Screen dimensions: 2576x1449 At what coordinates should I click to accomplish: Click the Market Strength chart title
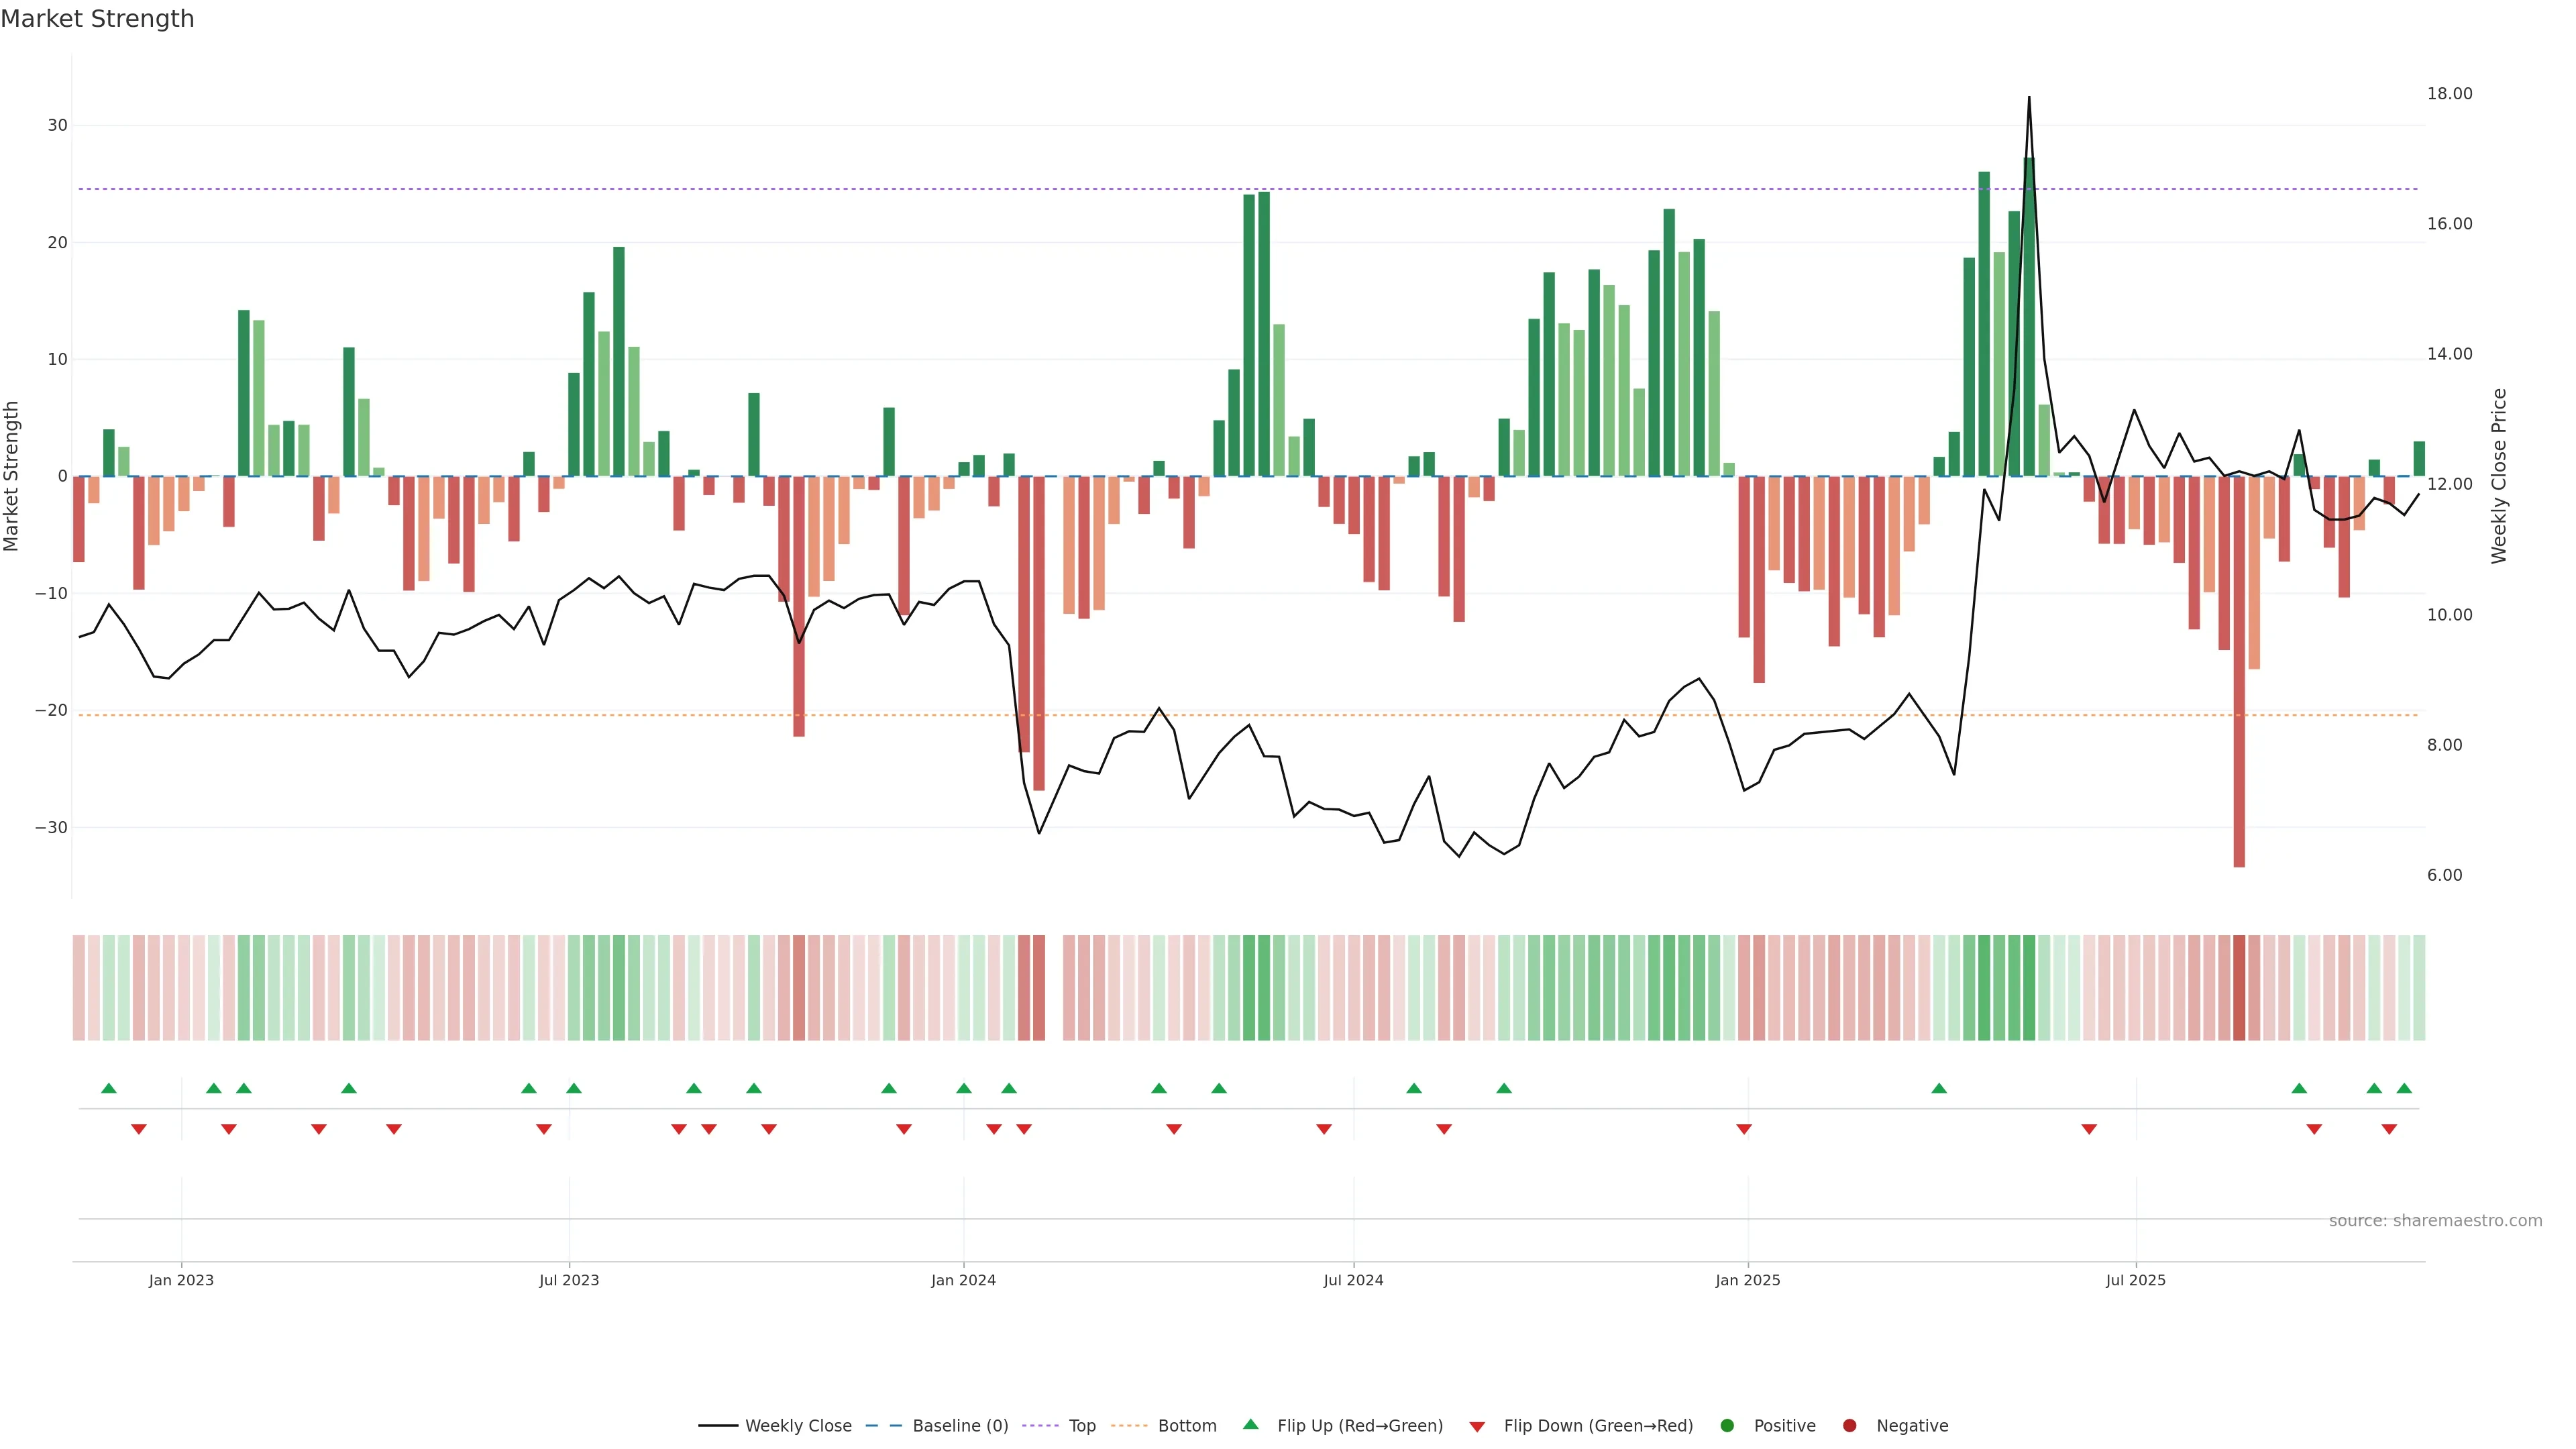click(97, 19)
